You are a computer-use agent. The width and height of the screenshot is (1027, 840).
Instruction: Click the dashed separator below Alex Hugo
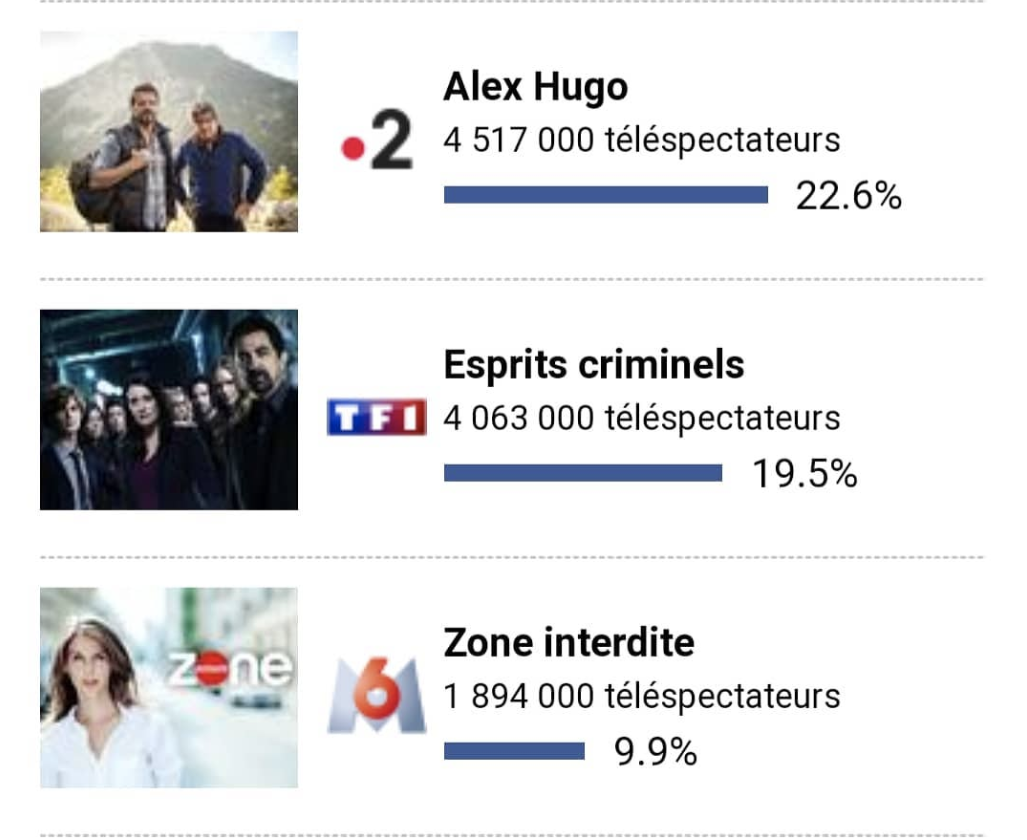(512, 279)
